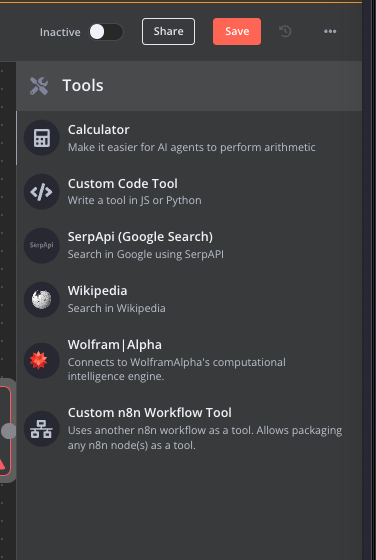Click the SerpApi logo icon
The image size is (376, 560).
(x=42, y=246)
